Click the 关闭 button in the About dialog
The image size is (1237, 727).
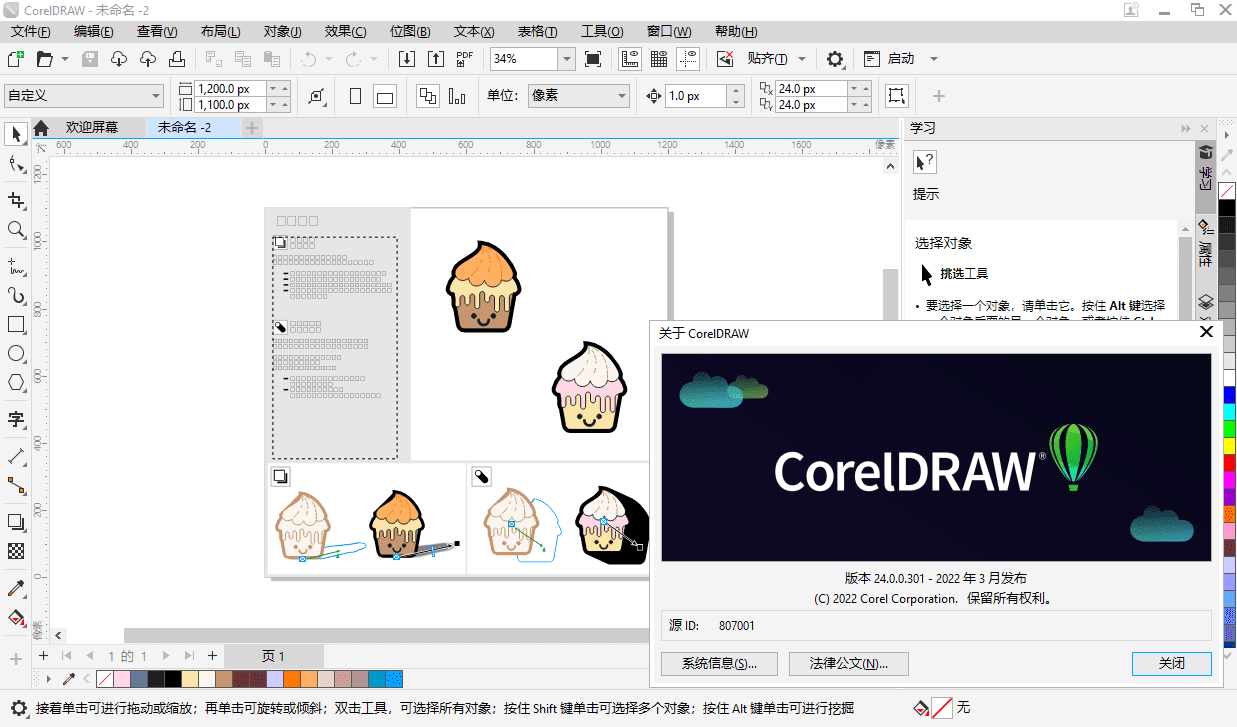click(1172, 663)
